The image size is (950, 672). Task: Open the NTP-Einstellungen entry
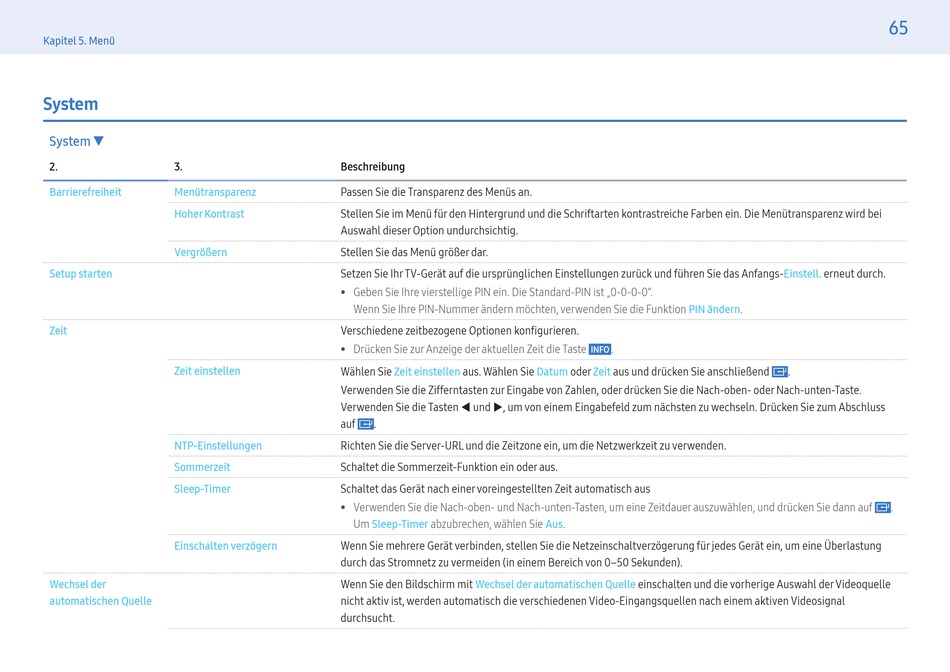[x=218, y=446]
